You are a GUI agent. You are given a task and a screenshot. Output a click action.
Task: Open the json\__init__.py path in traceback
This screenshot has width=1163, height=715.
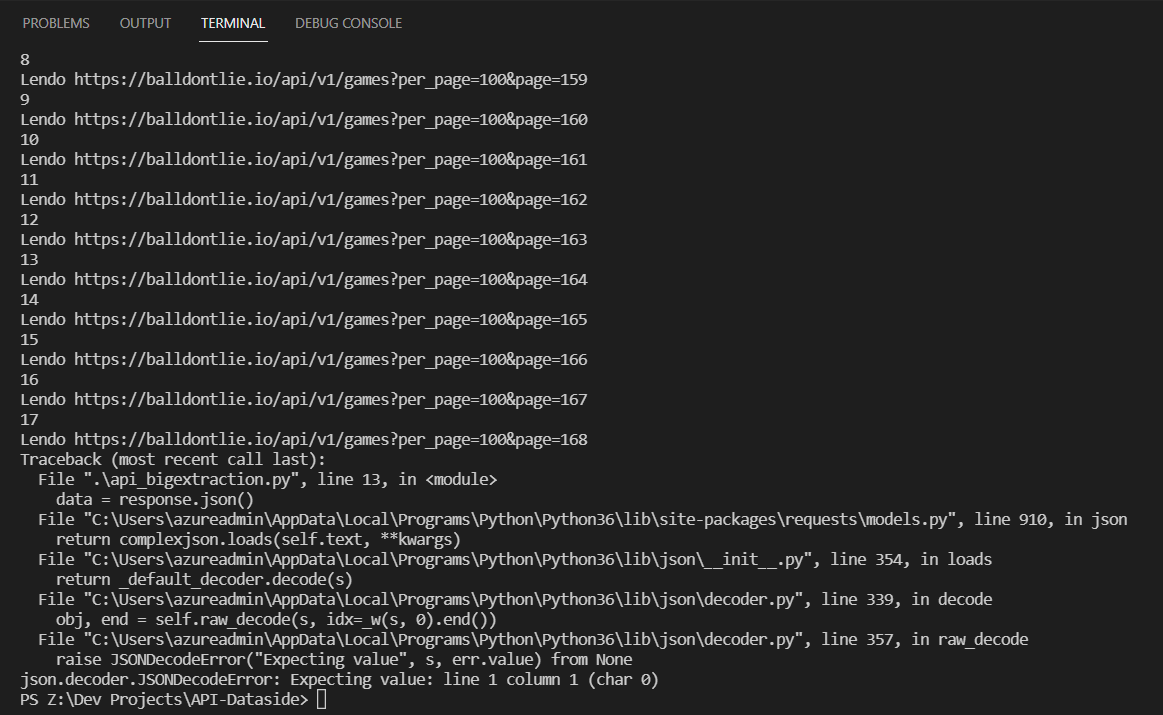point(447,560)
